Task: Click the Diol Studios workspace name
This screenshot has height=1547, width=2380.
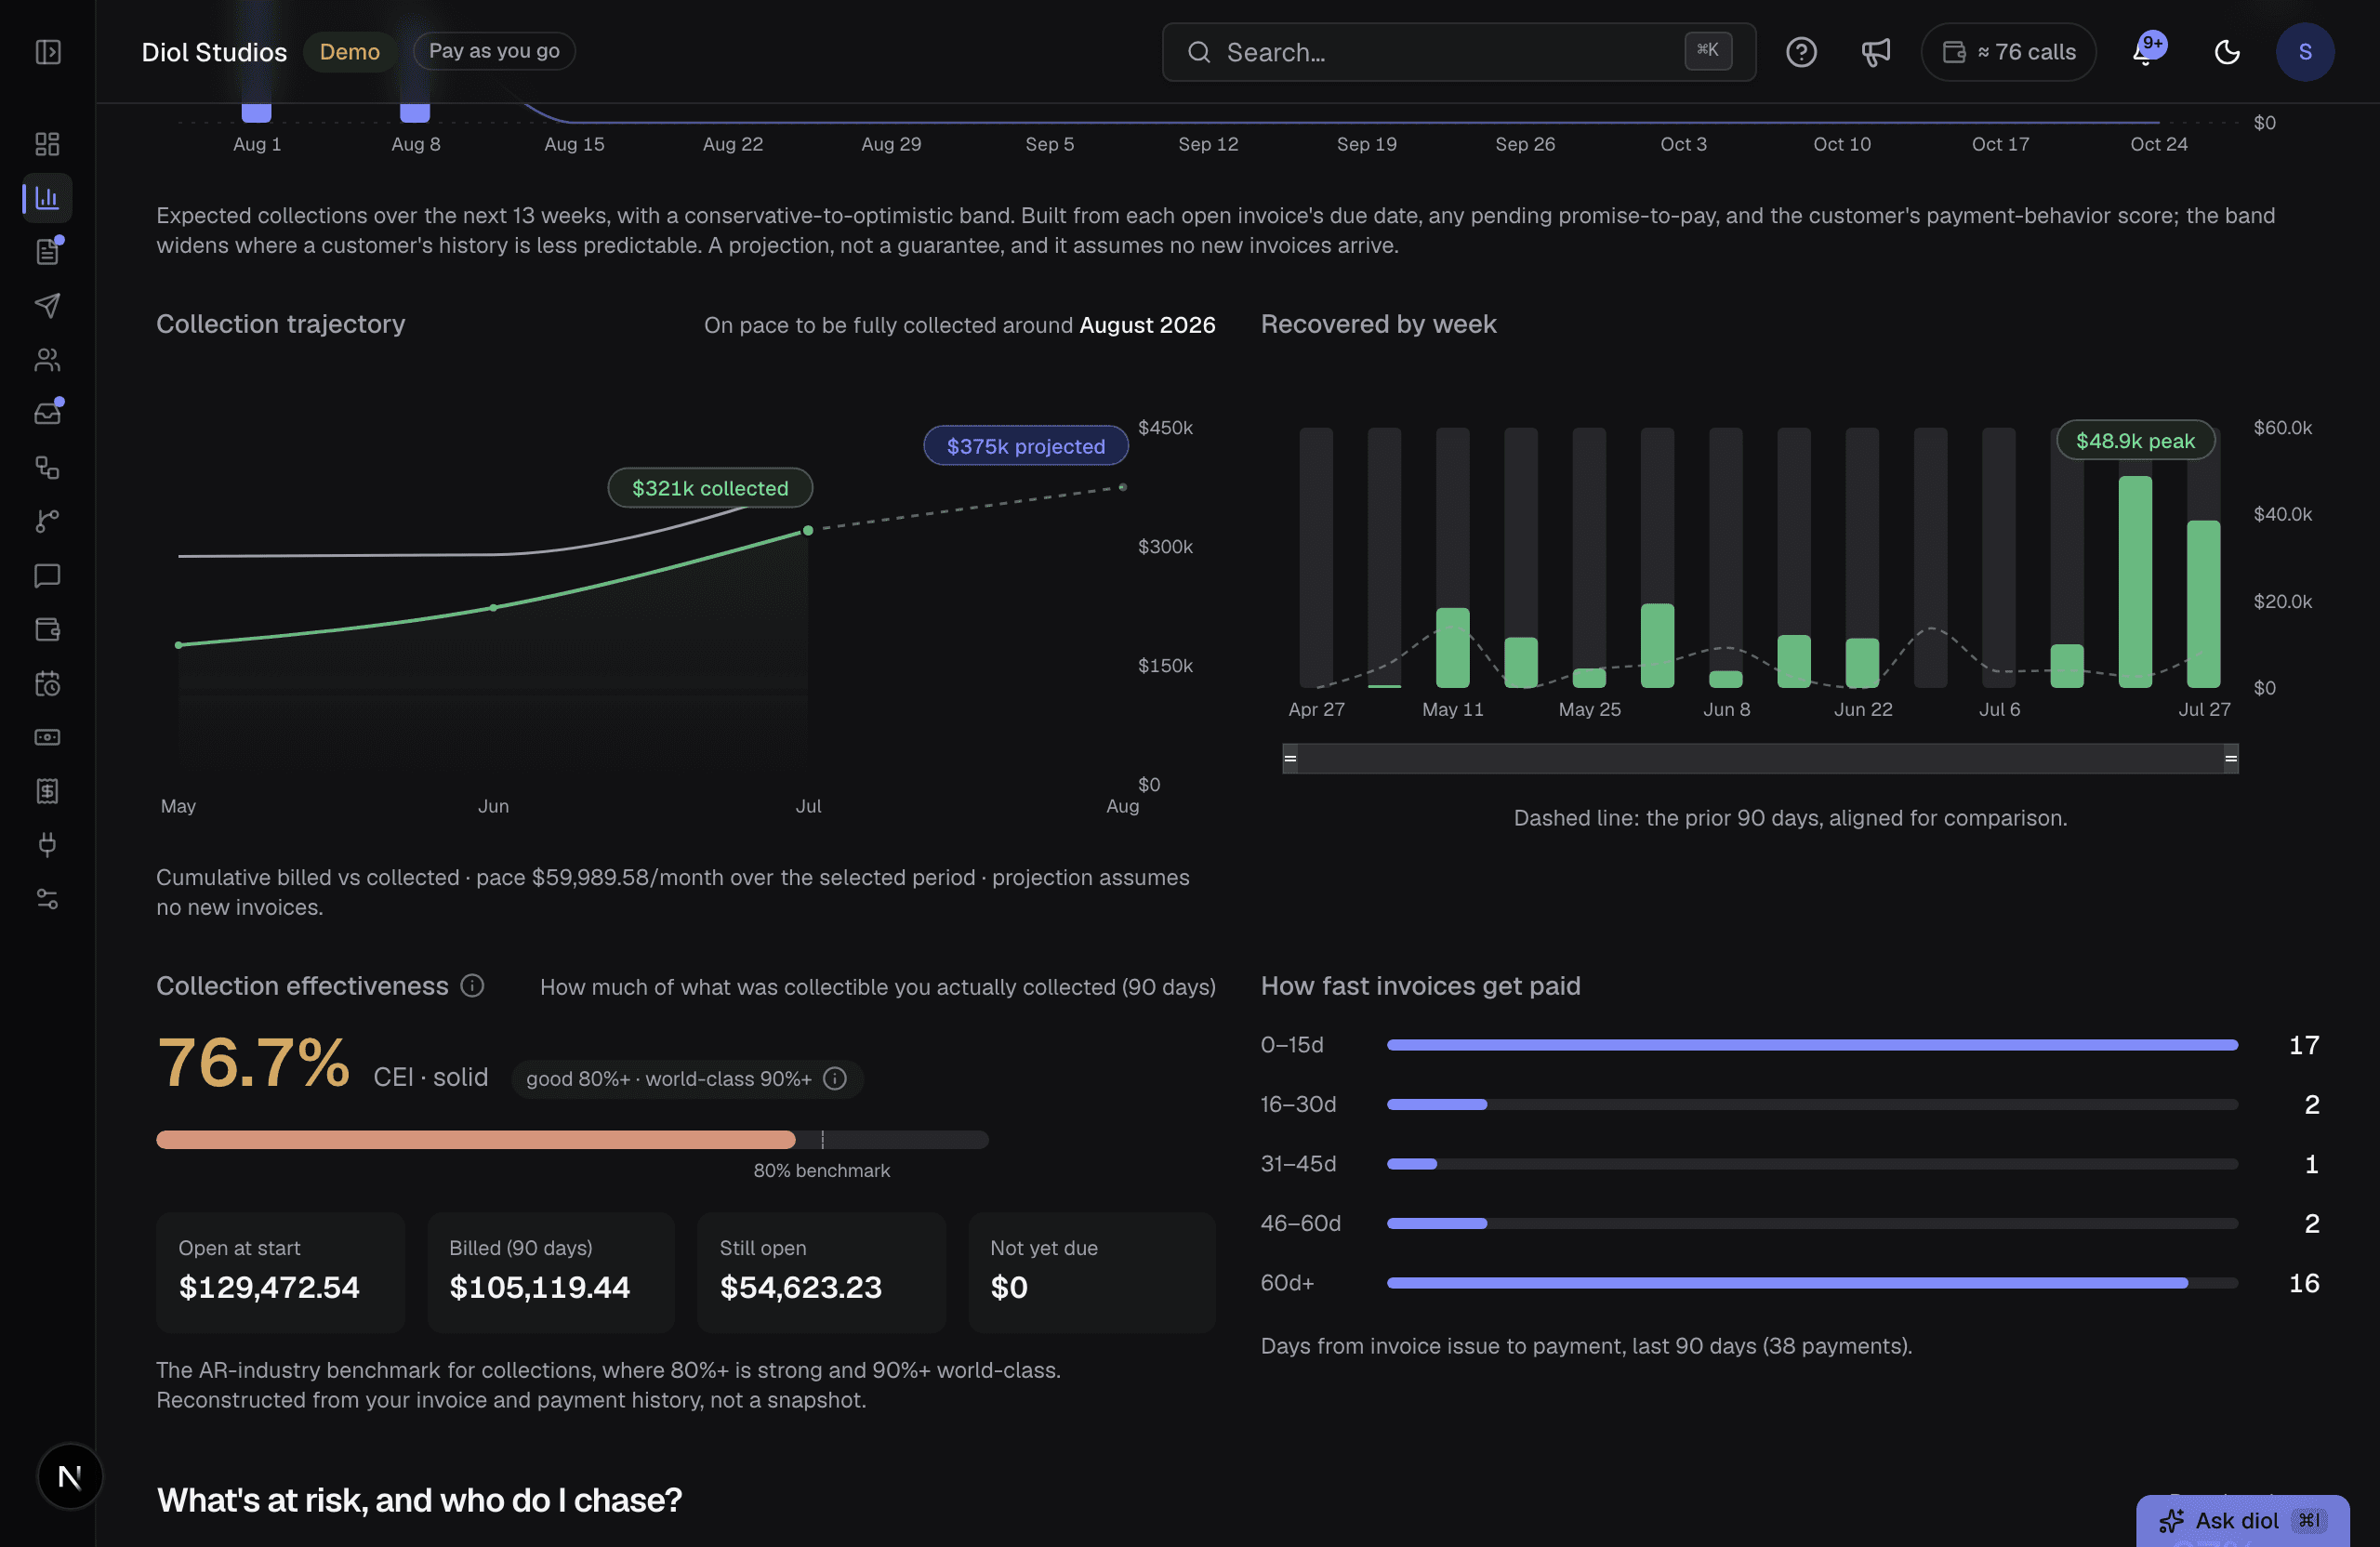Action: point(214,52)
